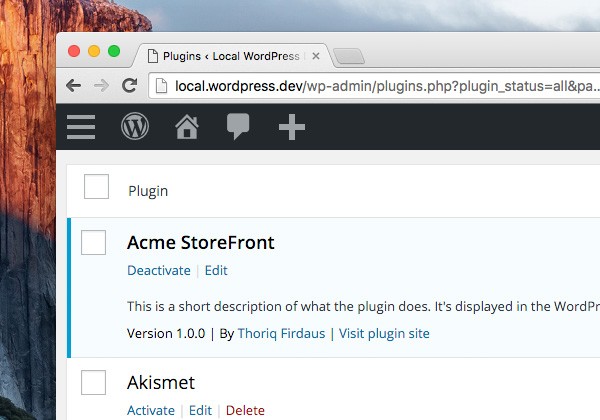Click the Acme StoreFront plugin title
This screenshot has width=600, height=420.
click(x=201, y=243)
